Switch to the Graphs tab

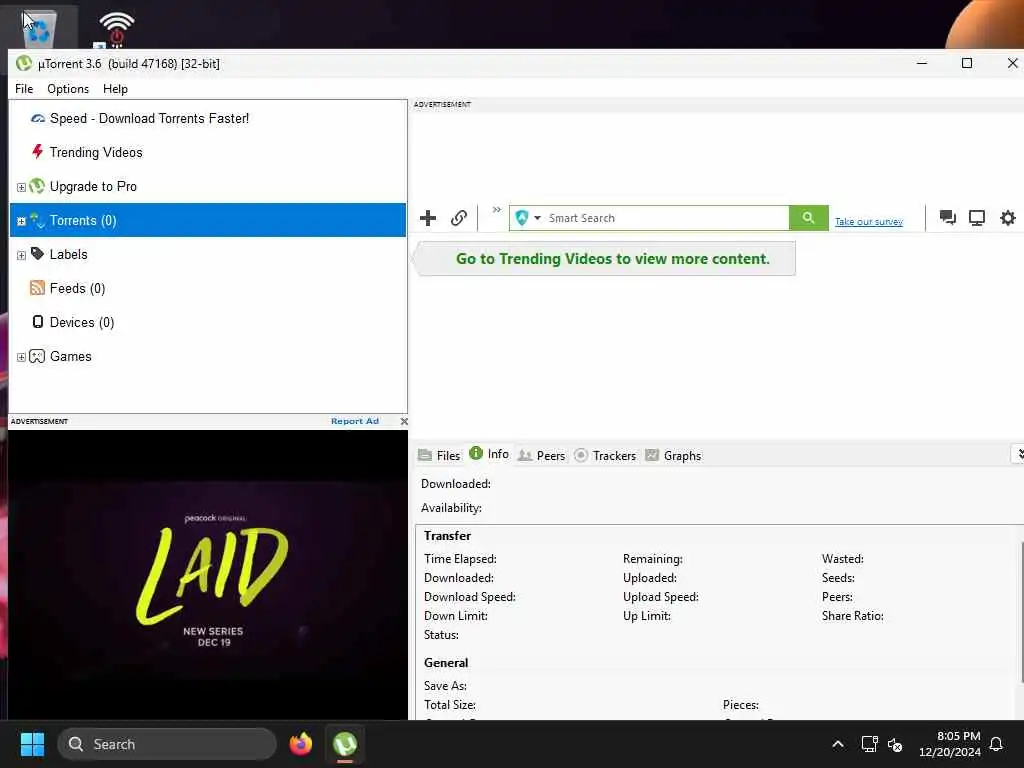click(673, 455)
